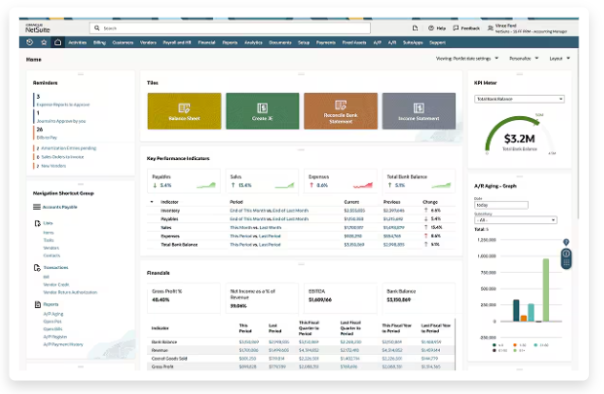Open the Reports menu in navigation bar
This screenshot has width=604, height=394.
230,42
